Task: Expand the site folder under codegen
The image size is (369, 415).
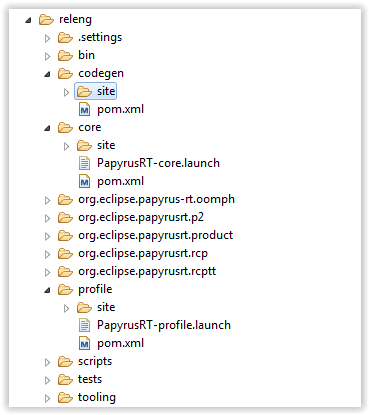Action: tap(66, 92)
